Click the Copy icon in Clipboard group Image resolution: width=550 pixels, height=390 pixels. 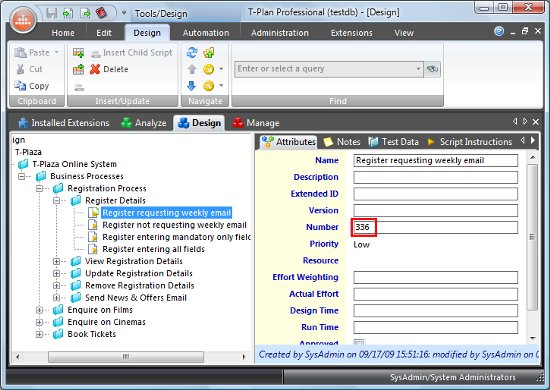tap(20, 86)
